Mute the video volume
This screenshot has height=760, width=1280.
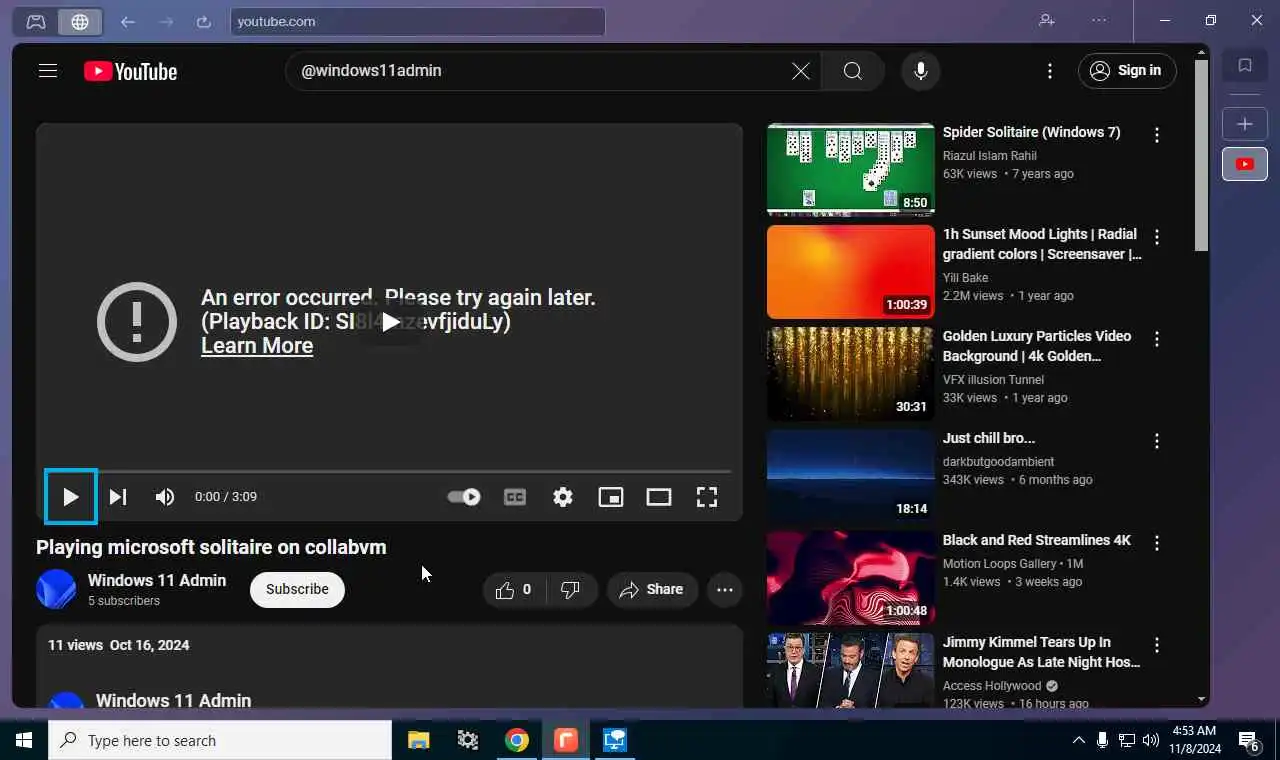point(165,497)
